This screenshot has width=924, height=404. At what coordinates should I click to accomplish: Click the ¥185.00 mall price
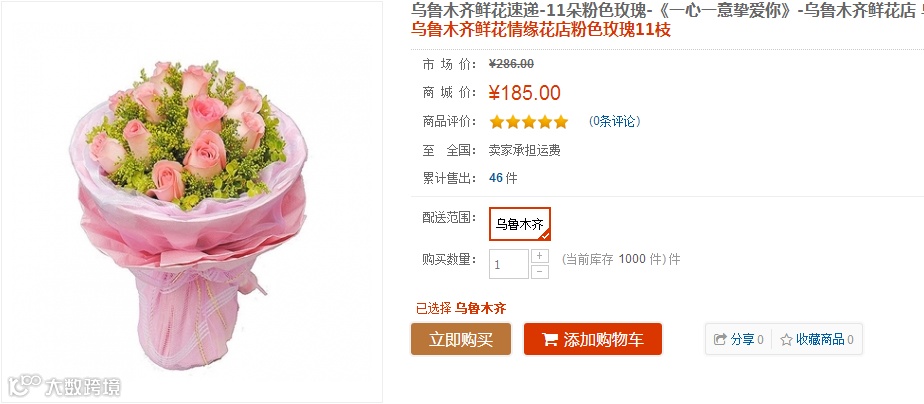tap(524, 92)
